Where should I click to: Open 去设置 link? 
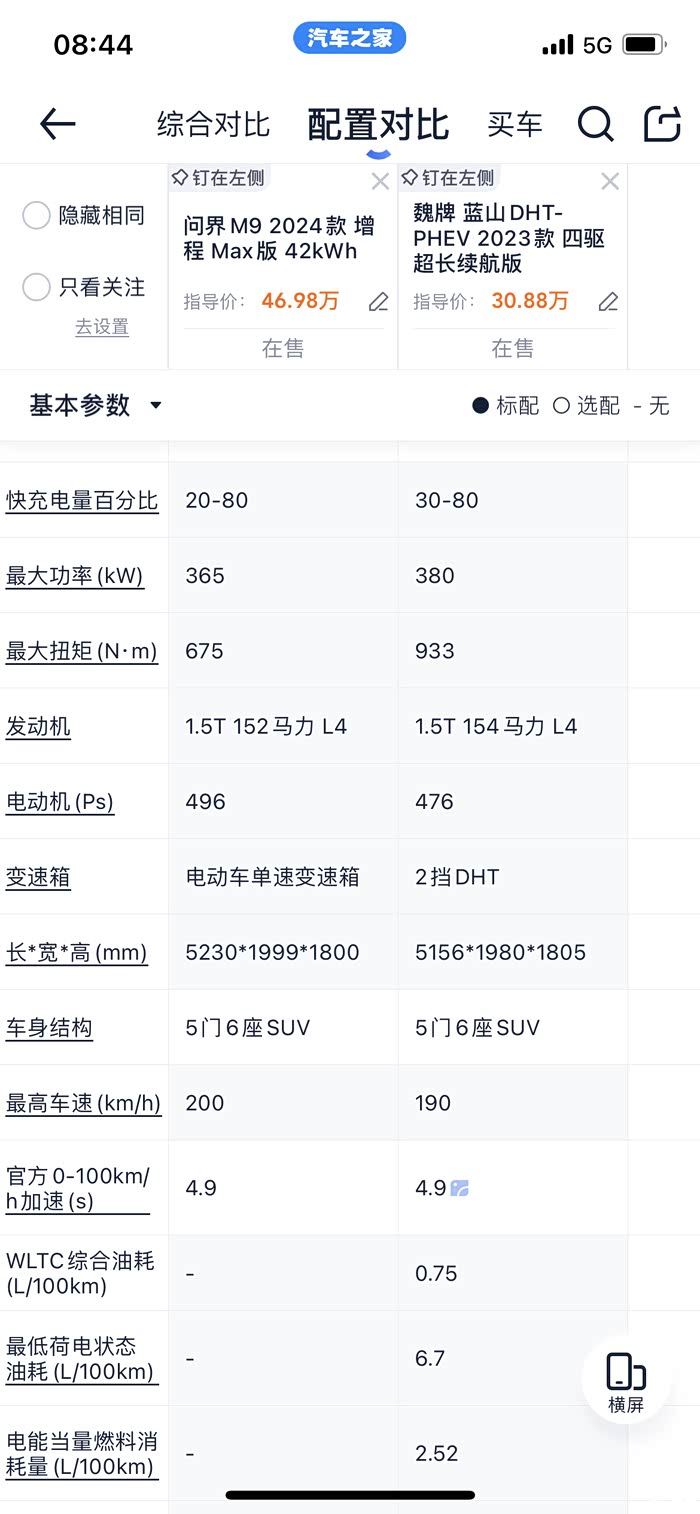(102, 327)
